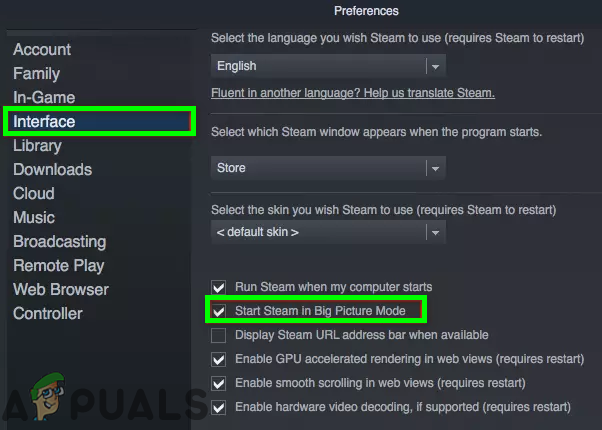602x430 pixels.
Task: Select Music in the sidebar
Action: point(34,217)
